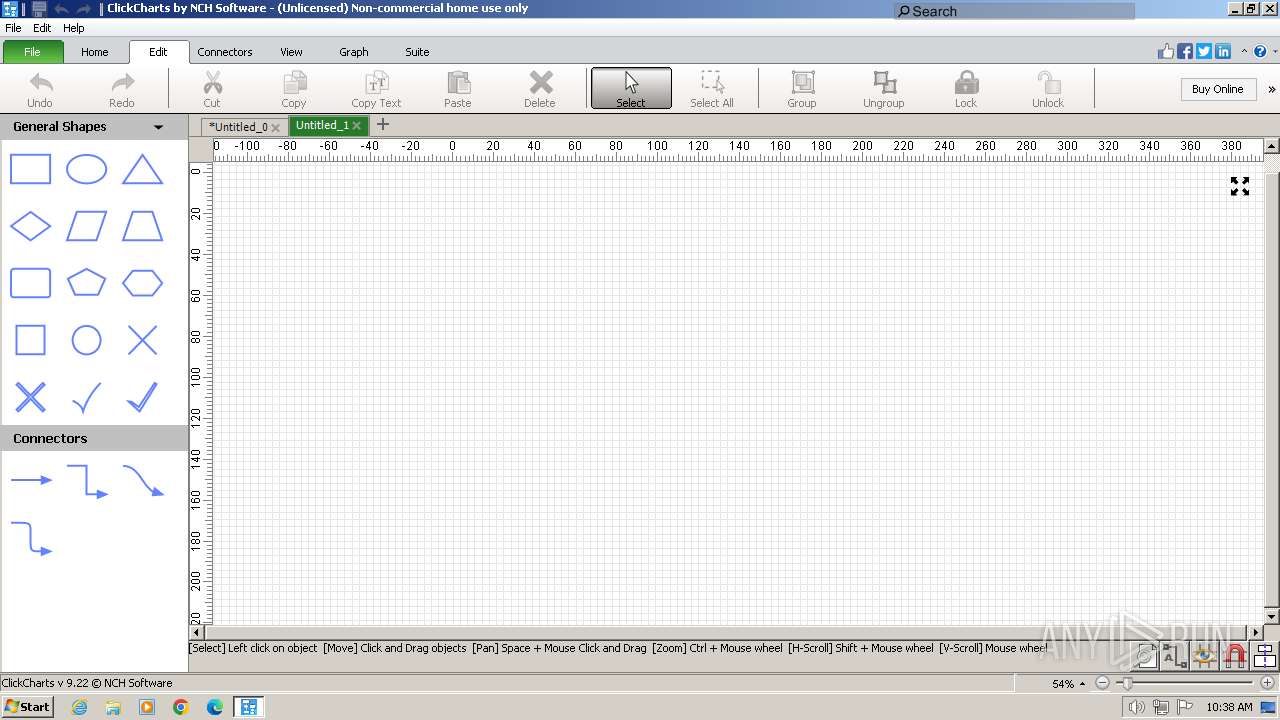The width and height of the screenshot is (1280, 720).
Task: Switch to the View tab
Action: 291,52
